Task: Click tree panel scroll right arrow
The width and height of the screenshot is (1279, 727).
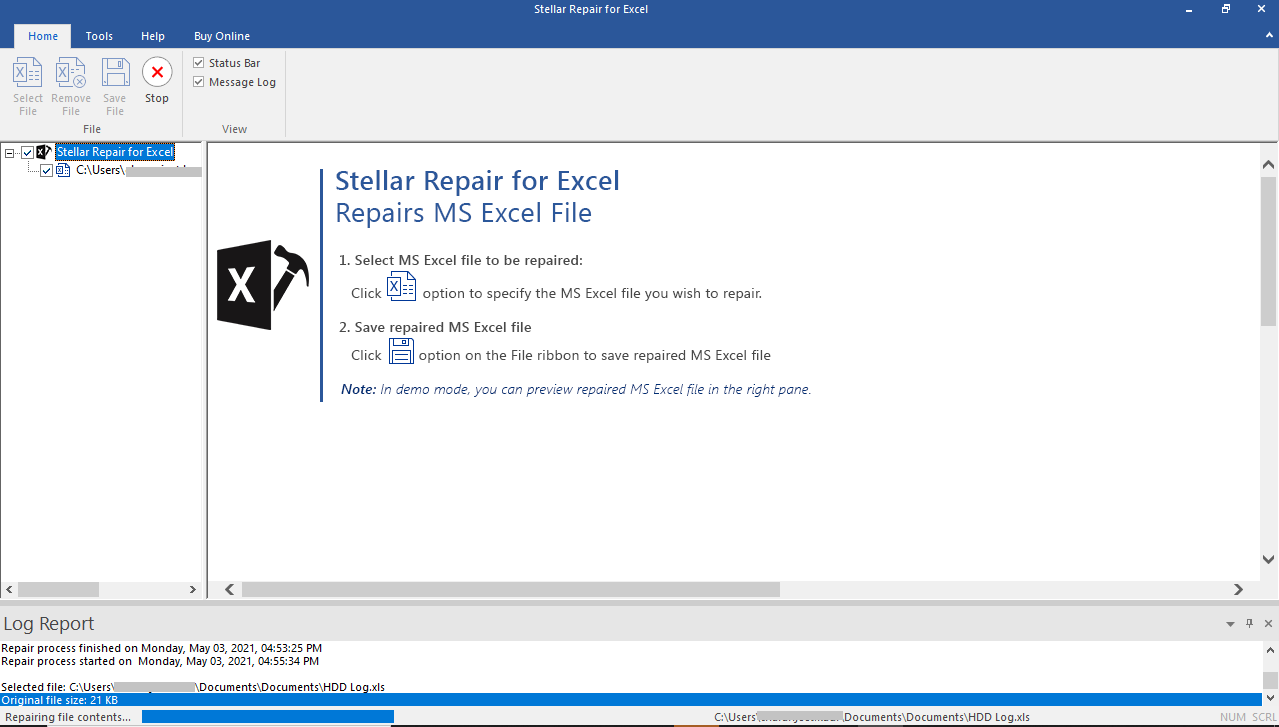Action: (x=194, y=590)
